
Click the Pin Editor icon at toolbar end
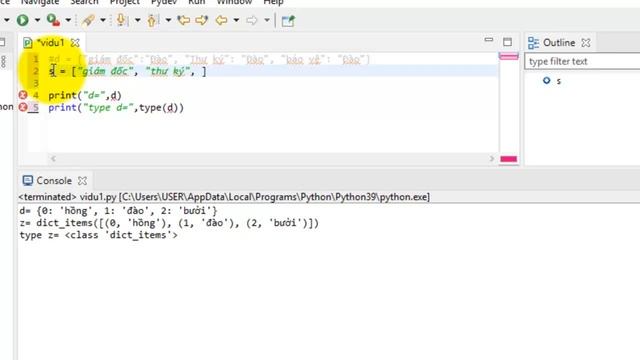click(288, 20)
